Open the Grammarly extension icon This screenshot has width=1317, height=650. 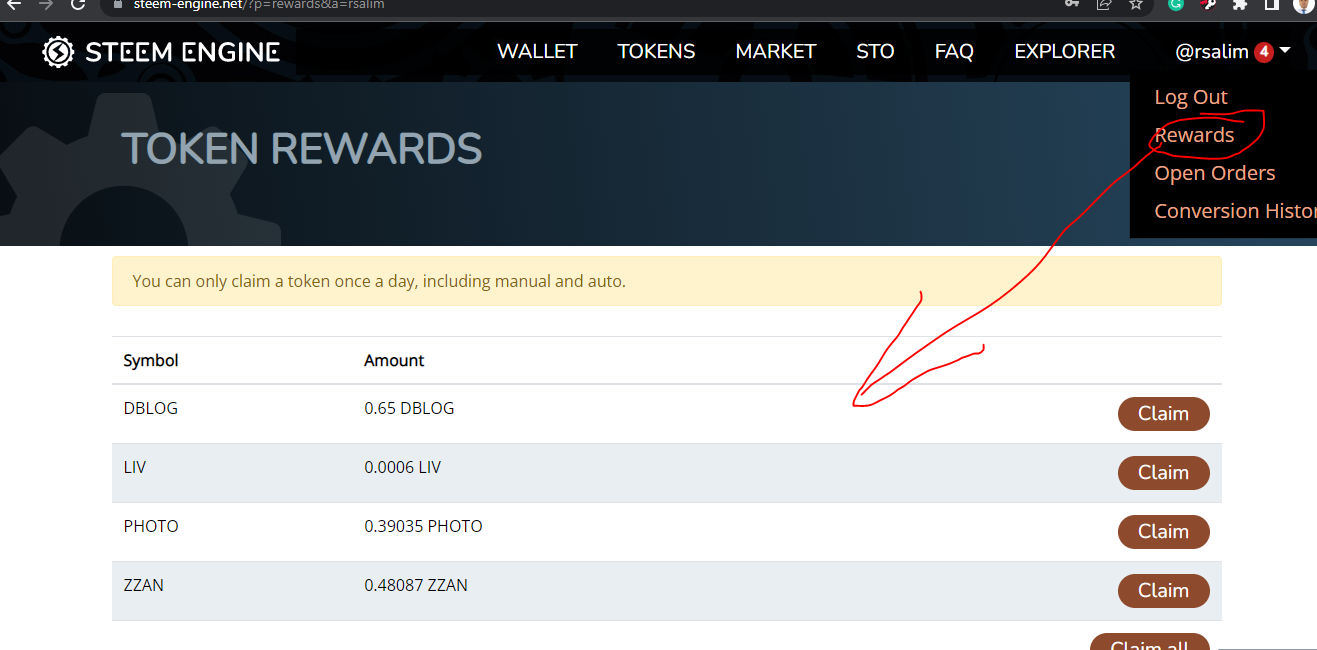click(1176, 4)
